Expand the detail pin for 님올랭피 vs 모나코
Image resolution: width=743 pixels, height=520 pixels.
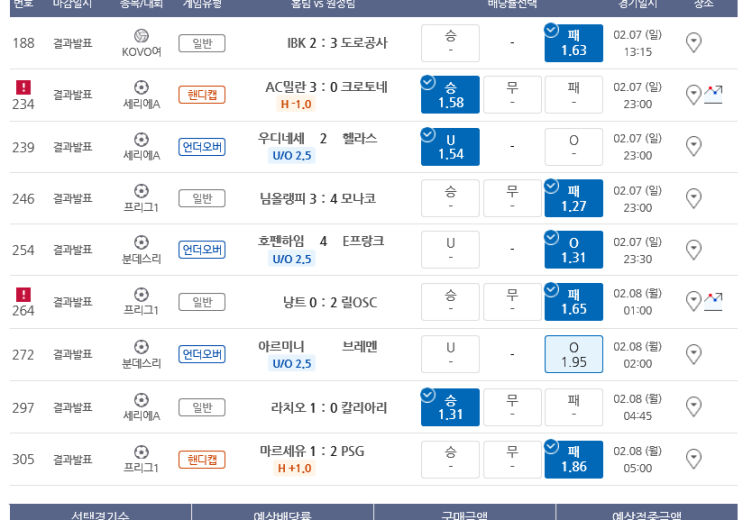click(x=693, y=198)
